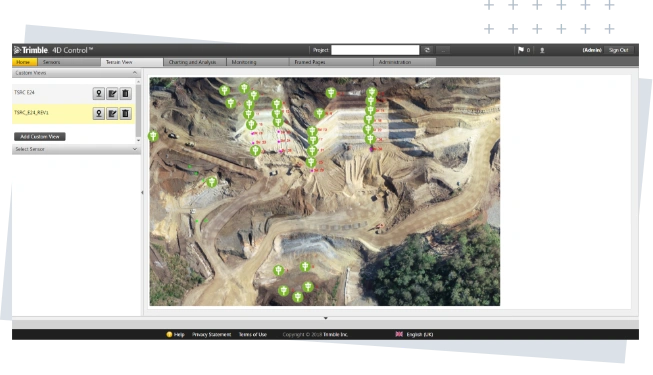This screenshot has height=375, width=653.
Task: Go to the Home tab
Action: point(24,62)
